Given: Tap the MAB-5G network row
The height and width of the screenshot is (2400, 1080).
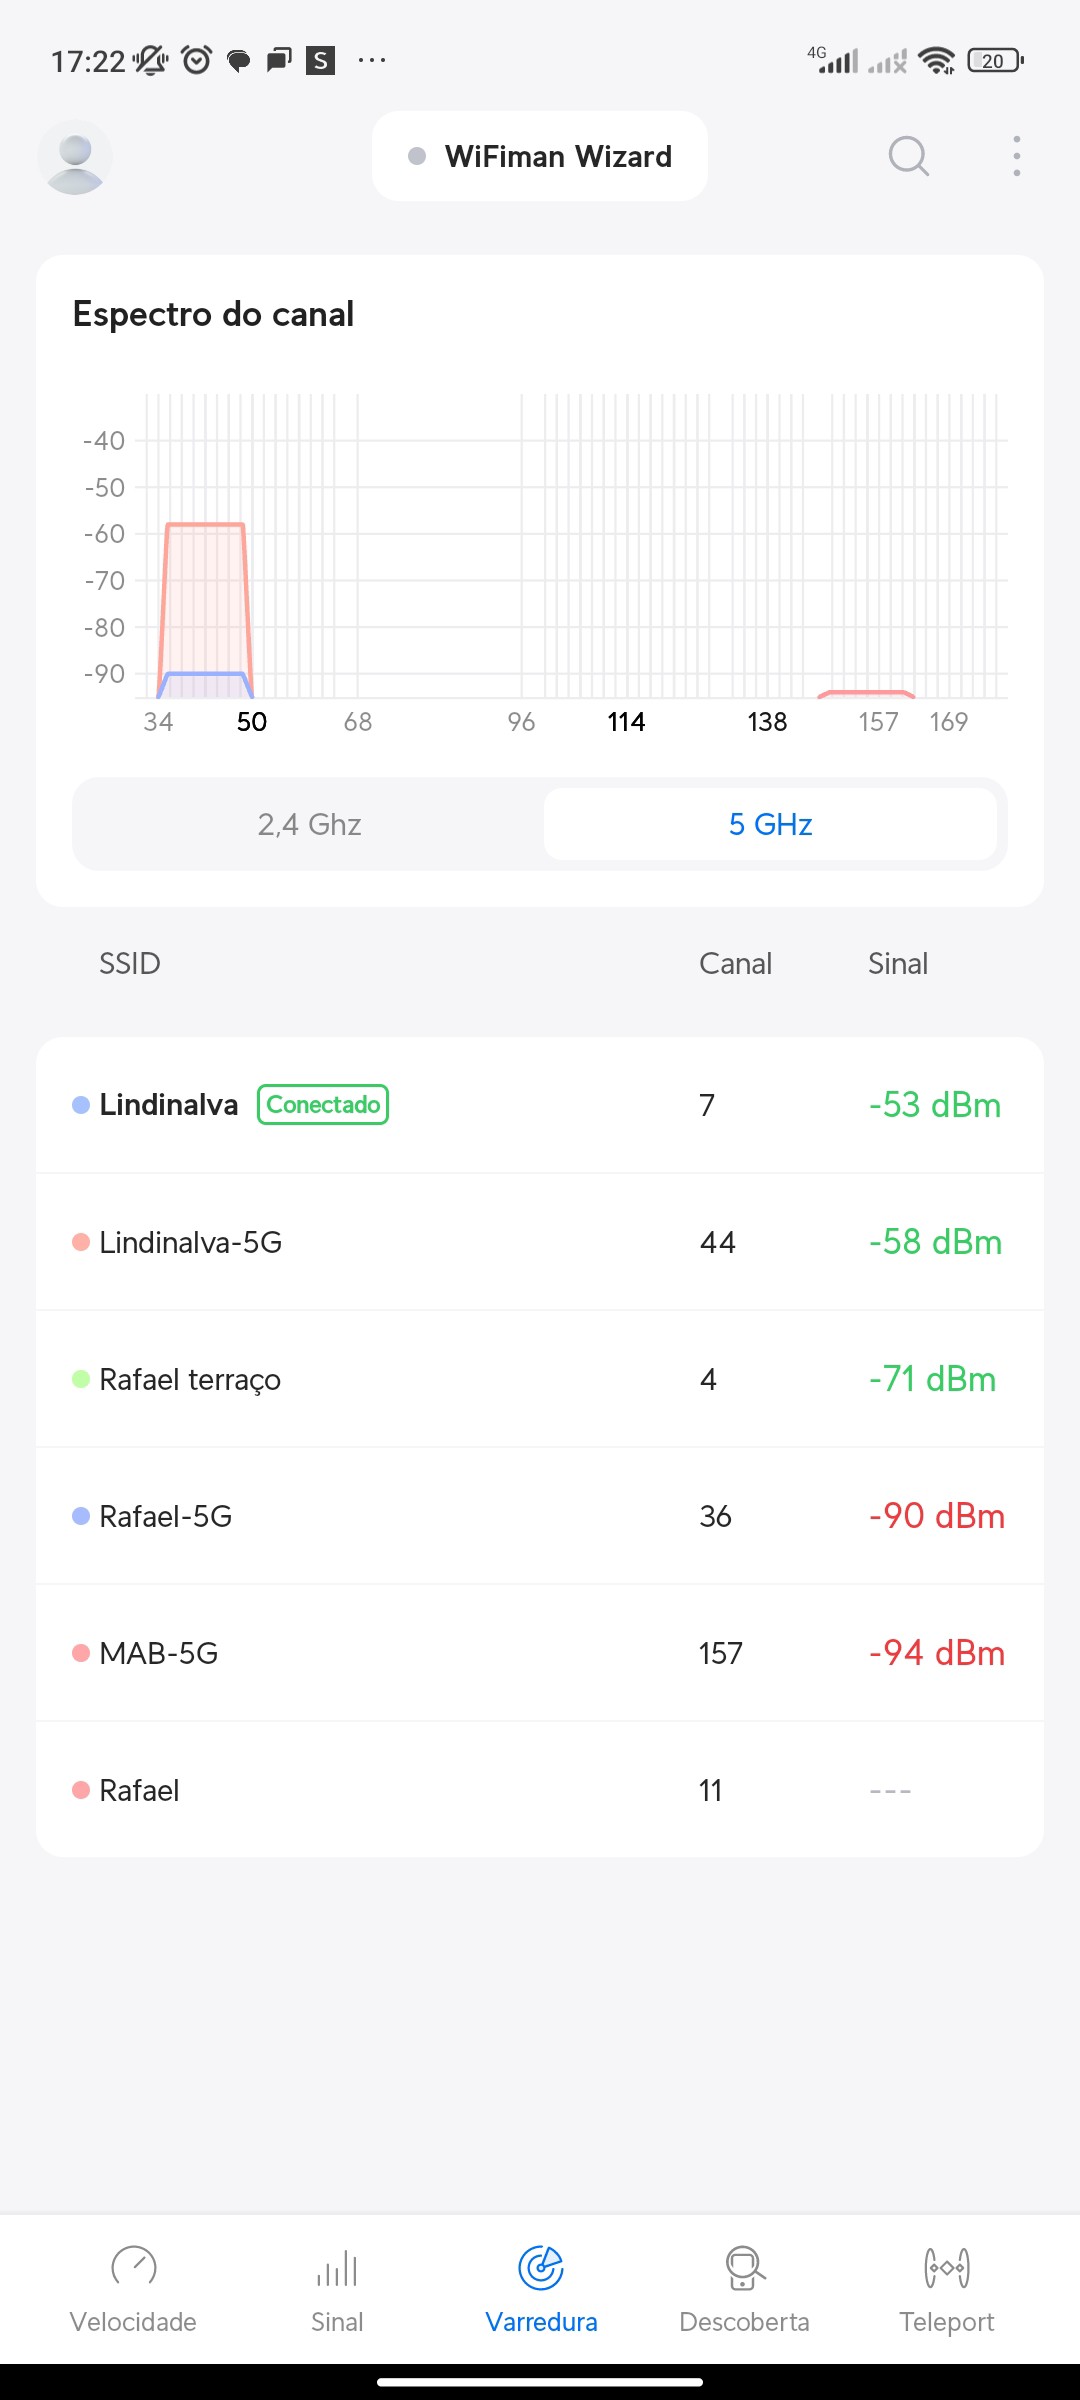Looking at the screenshot, I should coord(540,1653).
